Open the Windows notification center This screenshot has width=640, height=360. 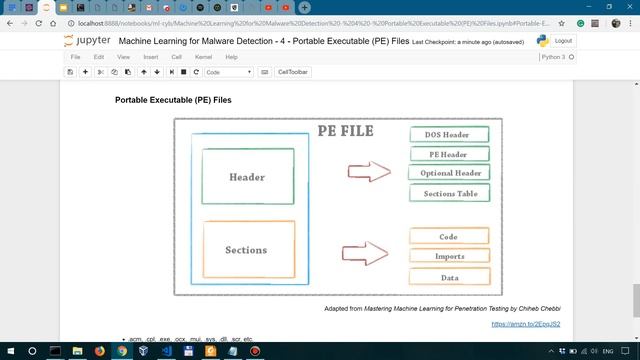[625, 351]
